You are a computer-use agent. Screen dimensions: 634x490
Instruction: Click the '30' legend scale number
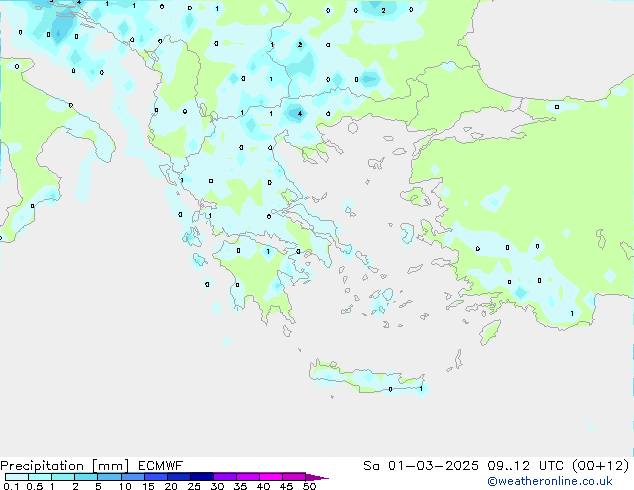pos(217,486)
